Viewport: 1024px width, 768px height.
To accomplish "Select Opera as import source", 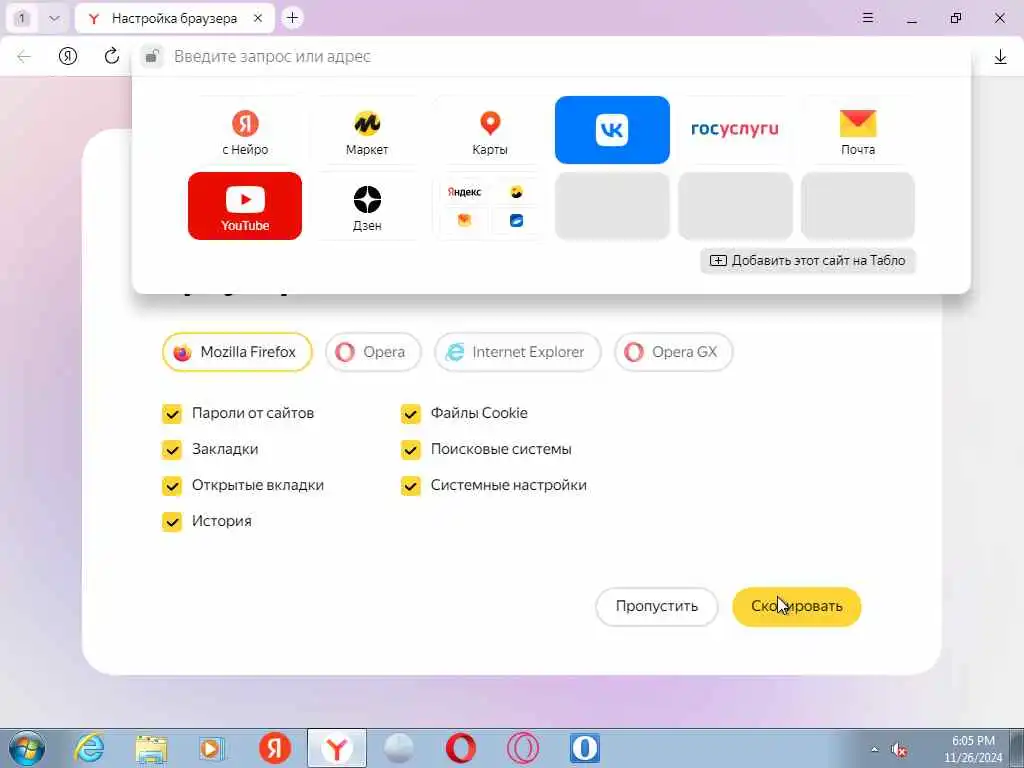I will tap(374, 352).
